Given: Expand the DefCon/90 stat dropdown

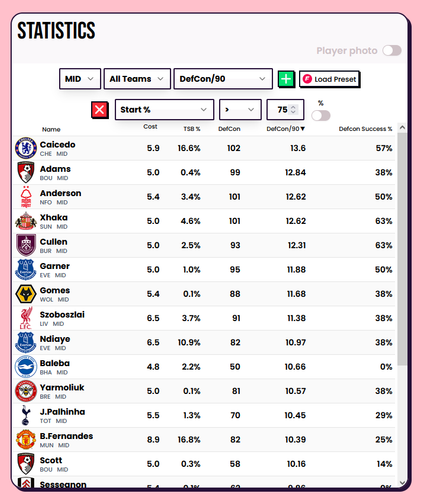Looking at the screenshot, I should [223, 79].
